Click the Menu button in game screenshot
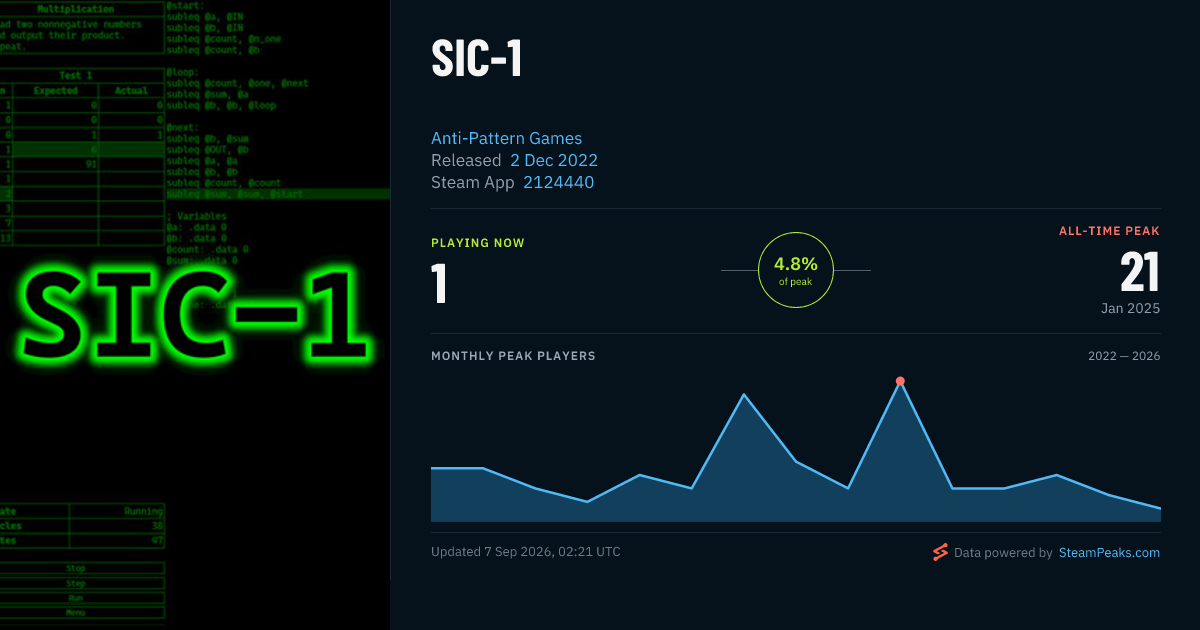Viewport: 1200px width, 630px height. click(x=76, y=612)
